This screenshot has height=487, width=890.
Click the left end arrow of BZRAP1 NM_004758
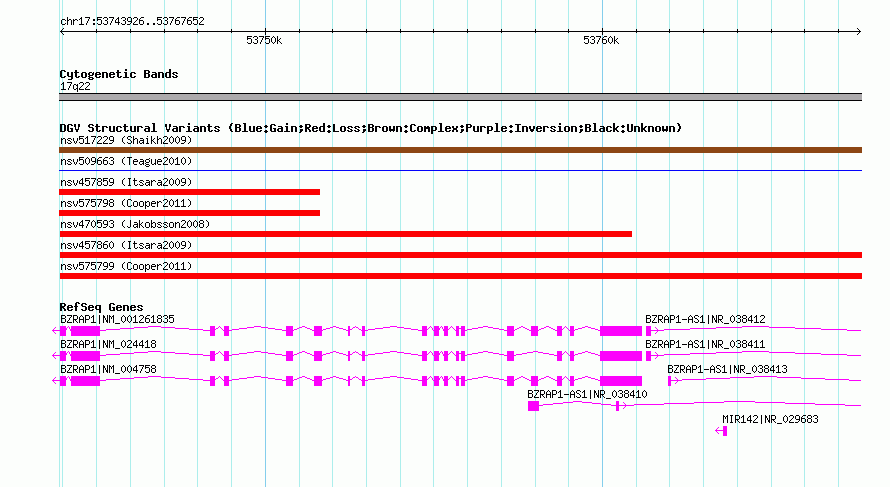click(x=55, y=381)
